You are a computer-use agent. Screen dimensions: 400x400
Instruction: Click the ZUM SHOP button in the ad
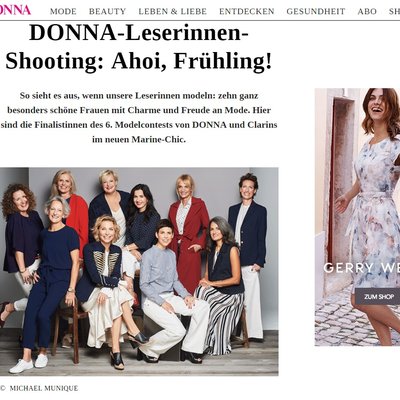[377, 296]
